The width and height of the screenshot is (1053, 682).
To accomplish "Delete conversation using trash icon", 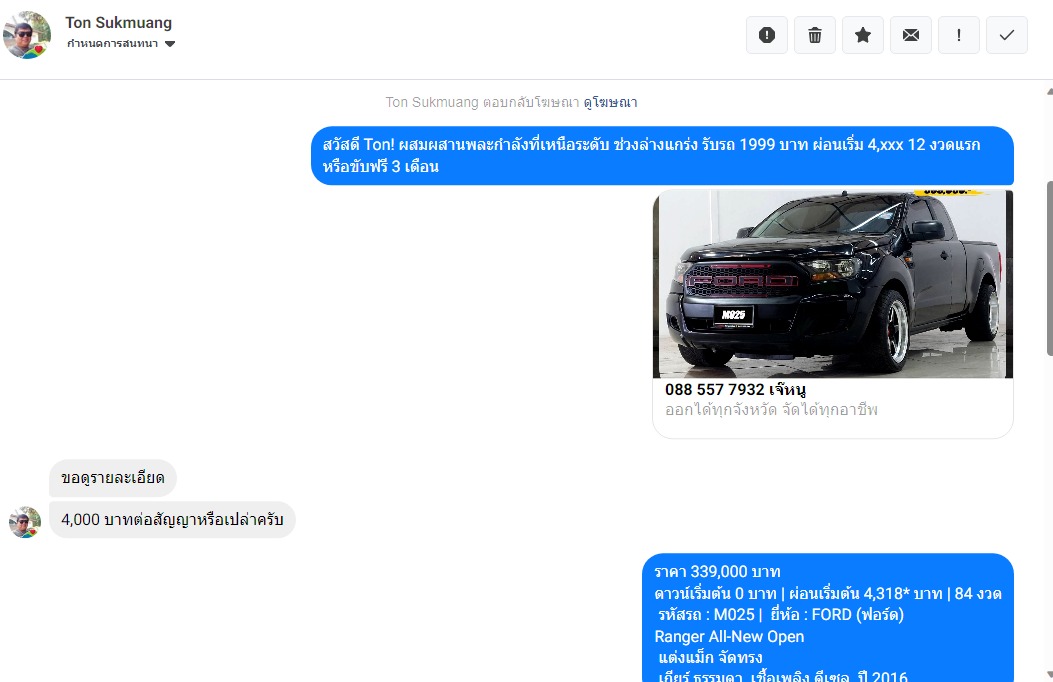I will tap(815, 35).
